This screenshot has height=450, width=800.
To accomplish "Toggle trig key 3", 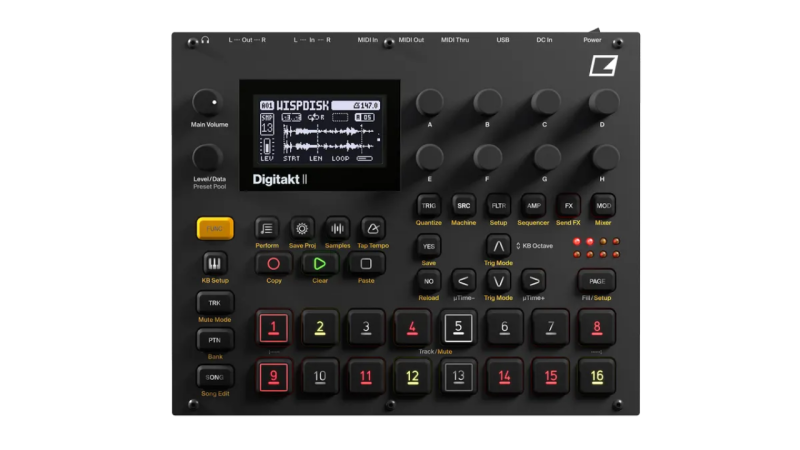I will click(x=366, y=328).
